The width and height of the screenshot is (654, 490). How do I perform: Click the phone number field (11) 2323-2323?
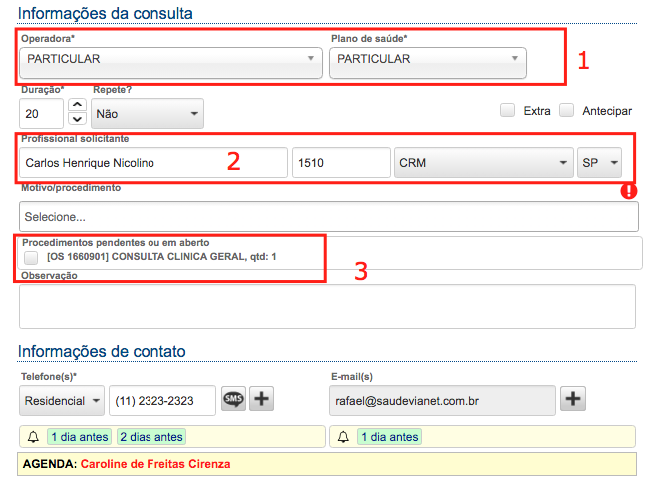point(162,401)
